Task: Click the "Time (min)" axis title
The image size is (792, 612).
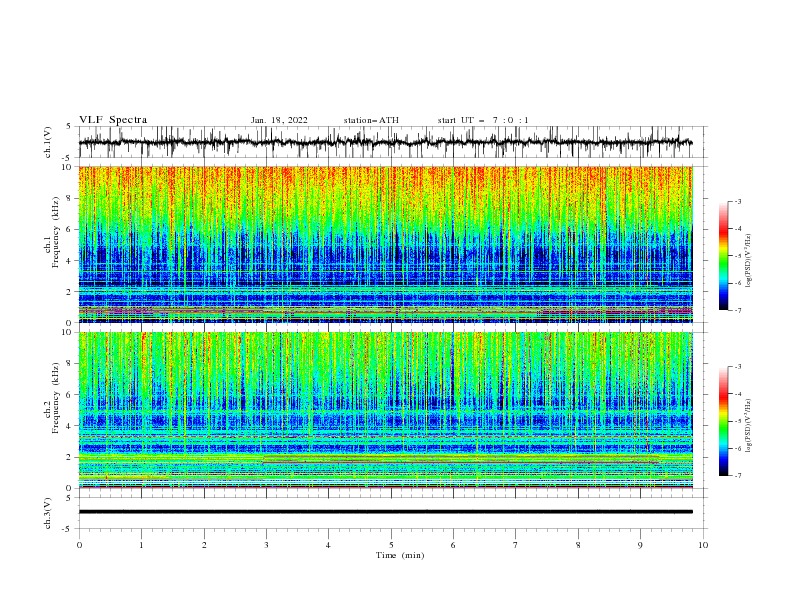Action: [x=400, y=555]
